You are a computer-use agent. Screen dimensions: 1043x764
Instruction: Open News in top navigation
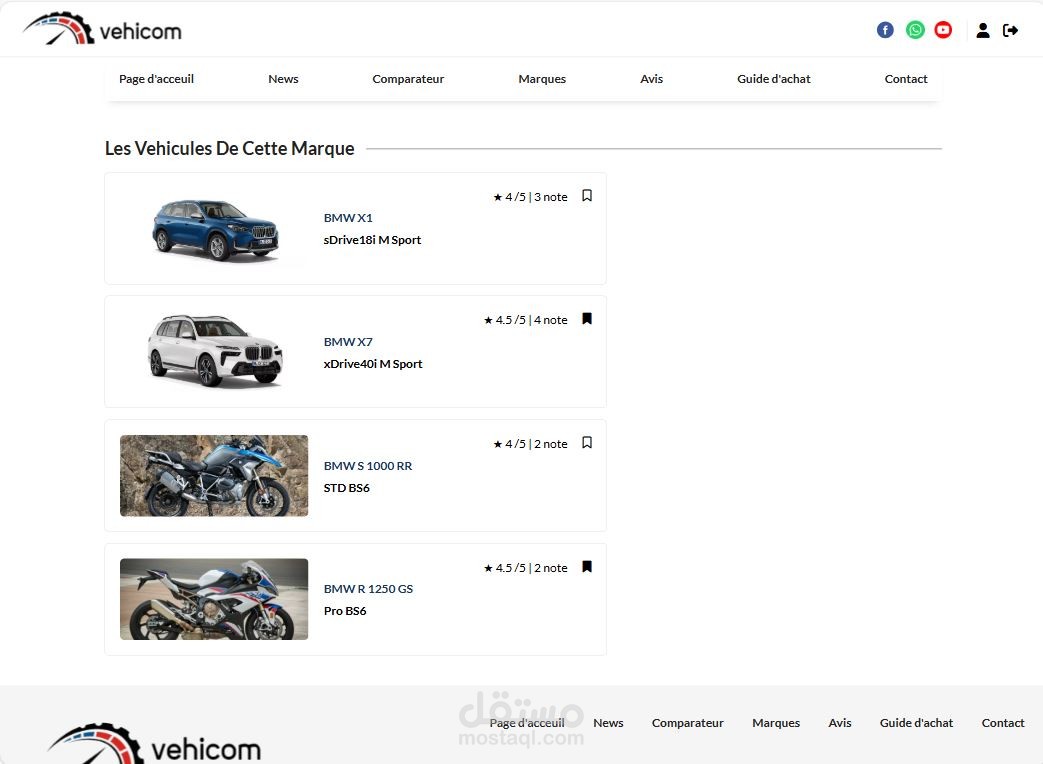coord(283,78)
